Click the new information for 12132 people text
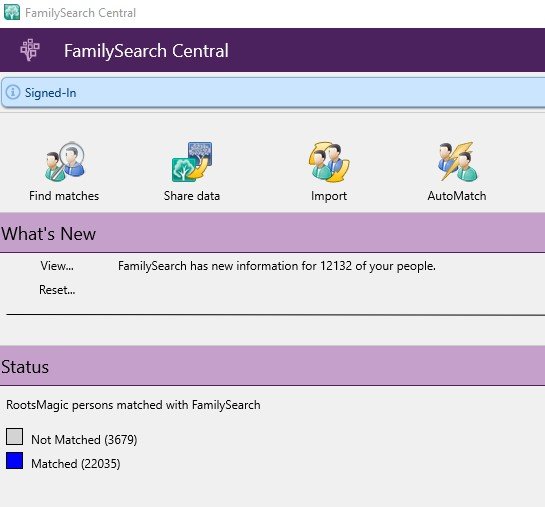This screenshot has width=545, height=507. pos(277,266)
